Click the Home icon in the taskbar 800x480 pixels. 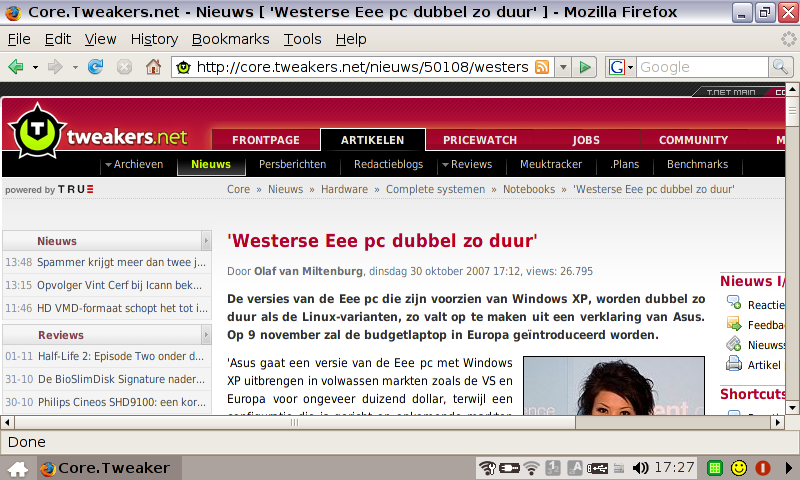point(18,468)
